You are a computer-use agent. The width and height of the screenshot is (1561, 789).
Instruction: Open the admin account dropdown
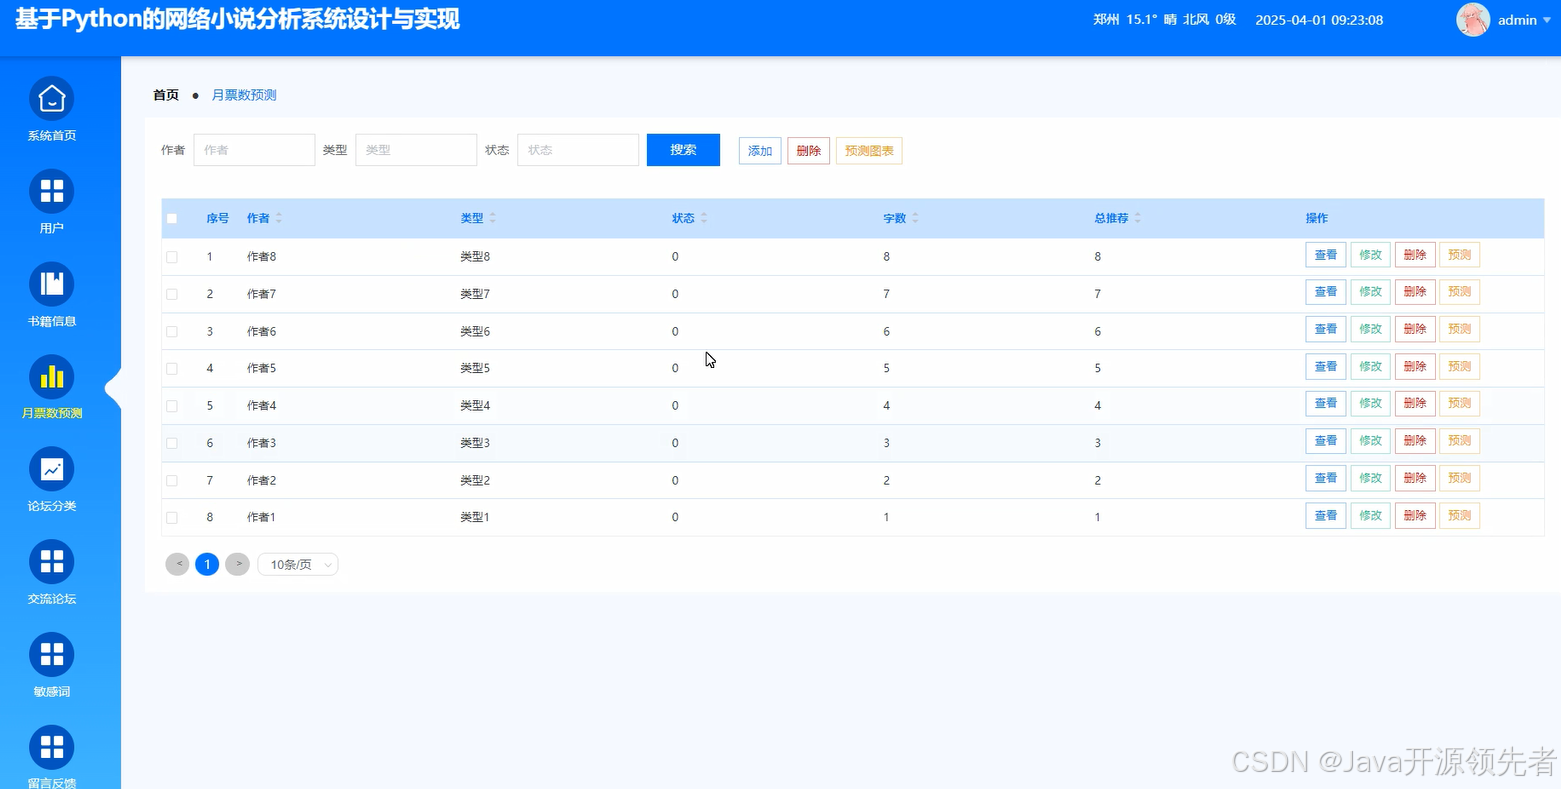pyautogui.click(x=1516, y=20)
